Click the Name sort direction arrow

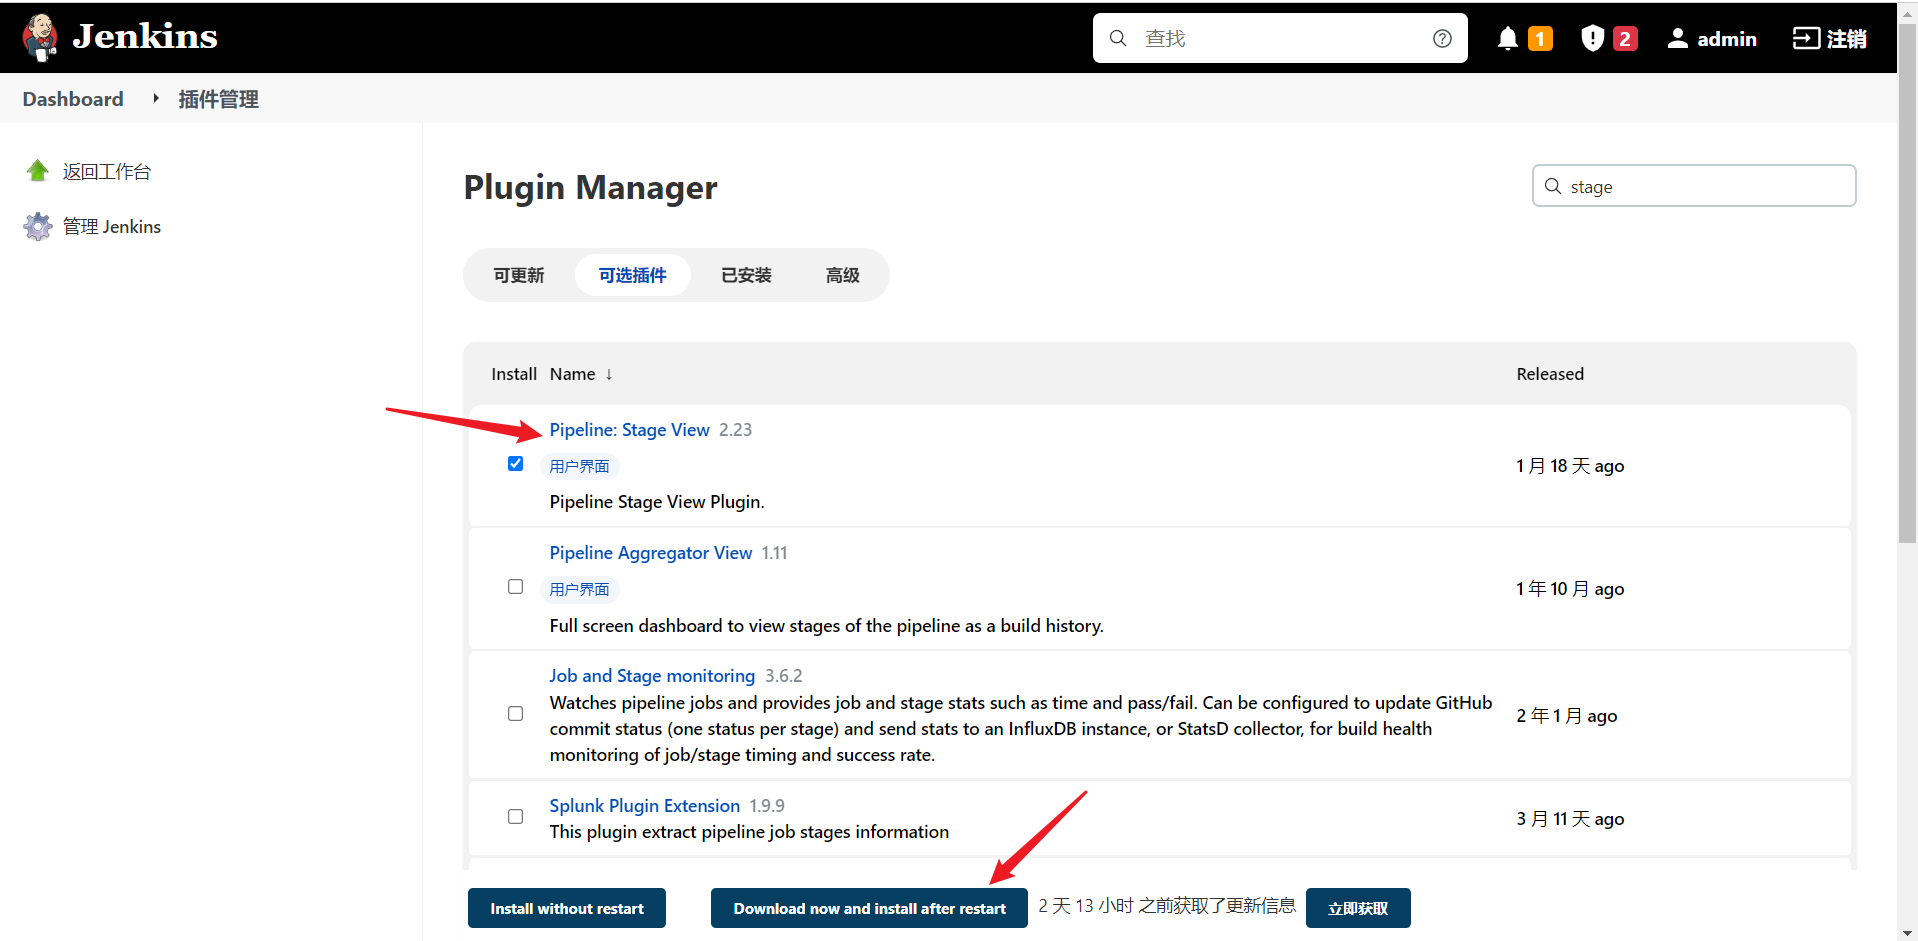(608, 374)
